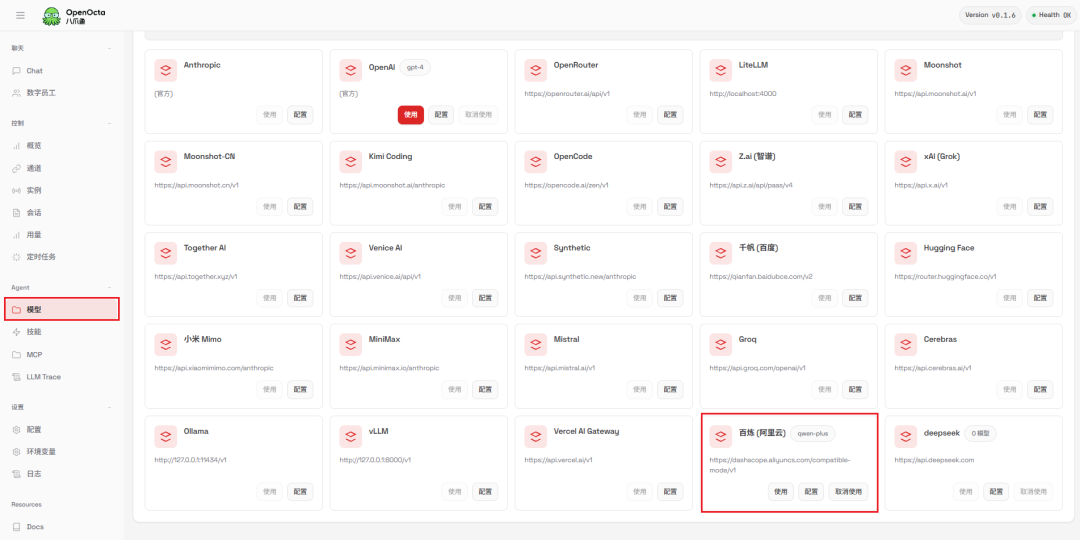Click the hamburger menu icon

point(20,15)
